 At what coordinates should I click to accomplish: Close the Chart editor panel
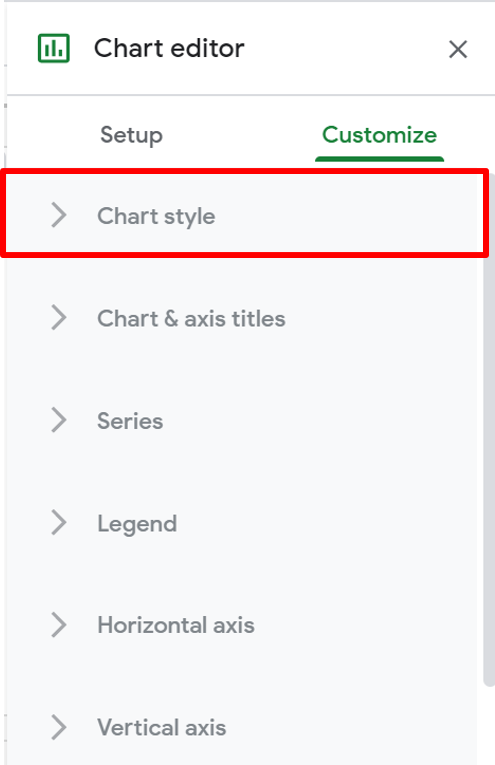pyautogui.click(x=458, y=49)
